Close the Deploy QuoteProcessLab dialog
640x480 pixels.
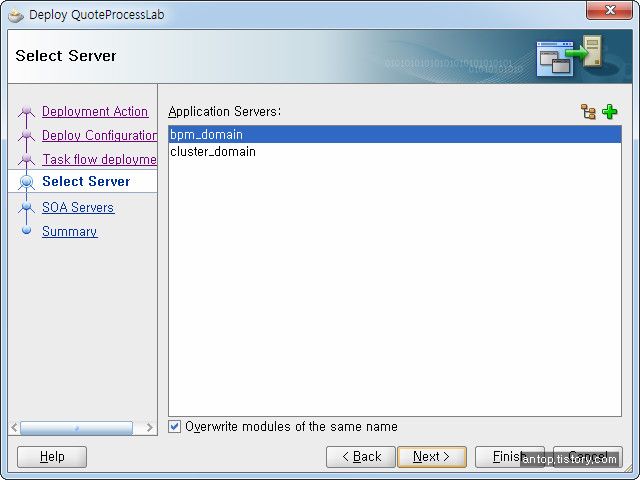pos(610,10)
